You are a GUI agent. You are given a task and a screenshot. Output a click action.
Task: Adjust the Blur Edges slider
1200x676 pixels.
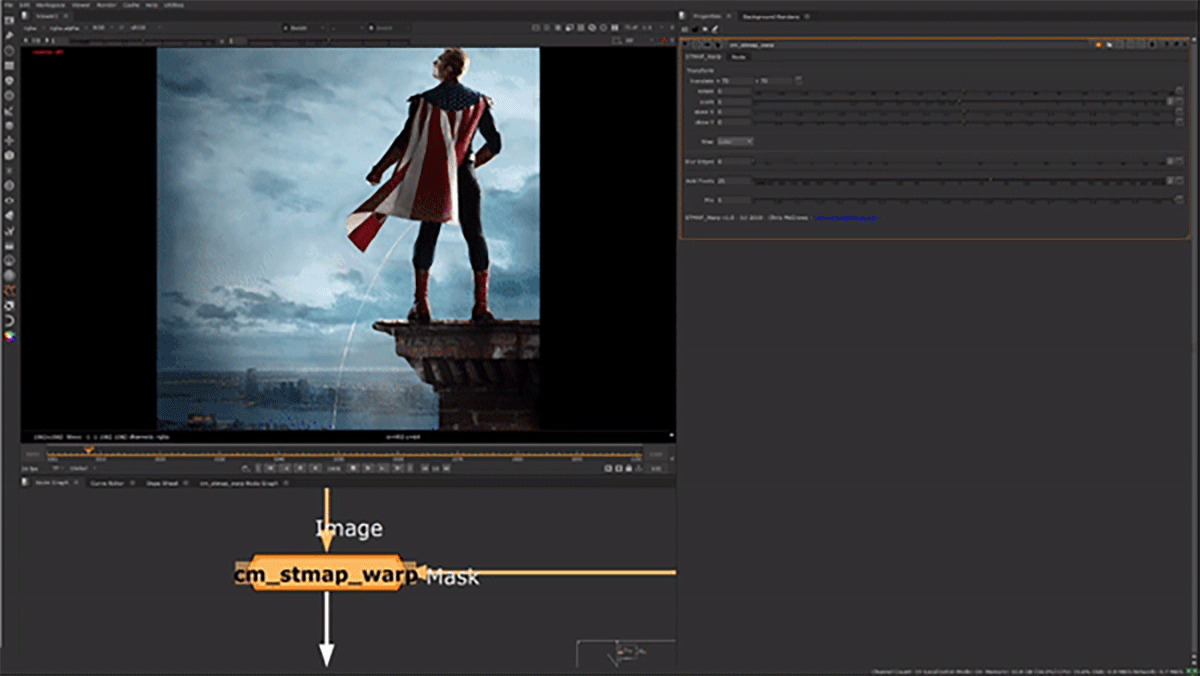coord(958,161)
